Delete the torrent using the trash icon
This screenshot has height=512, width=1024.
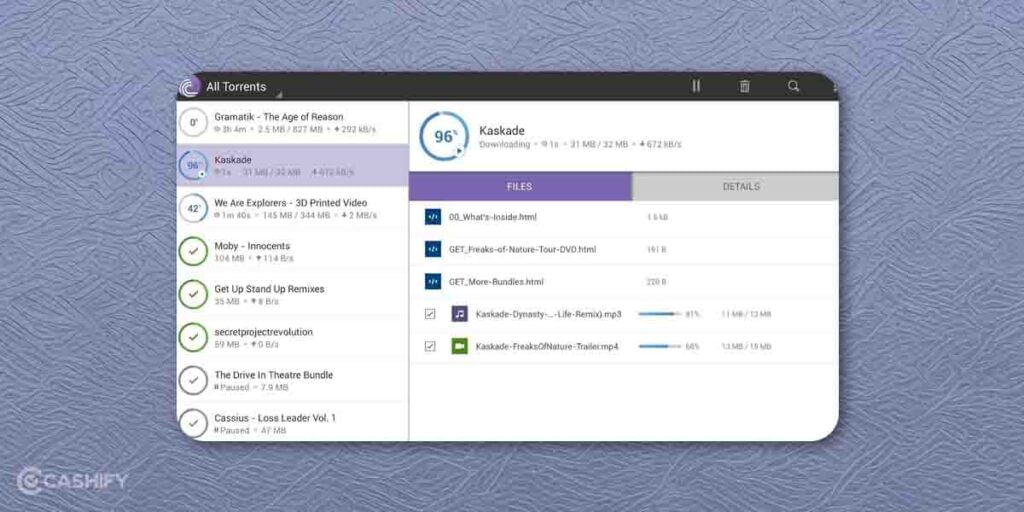[x=744, y=86]
